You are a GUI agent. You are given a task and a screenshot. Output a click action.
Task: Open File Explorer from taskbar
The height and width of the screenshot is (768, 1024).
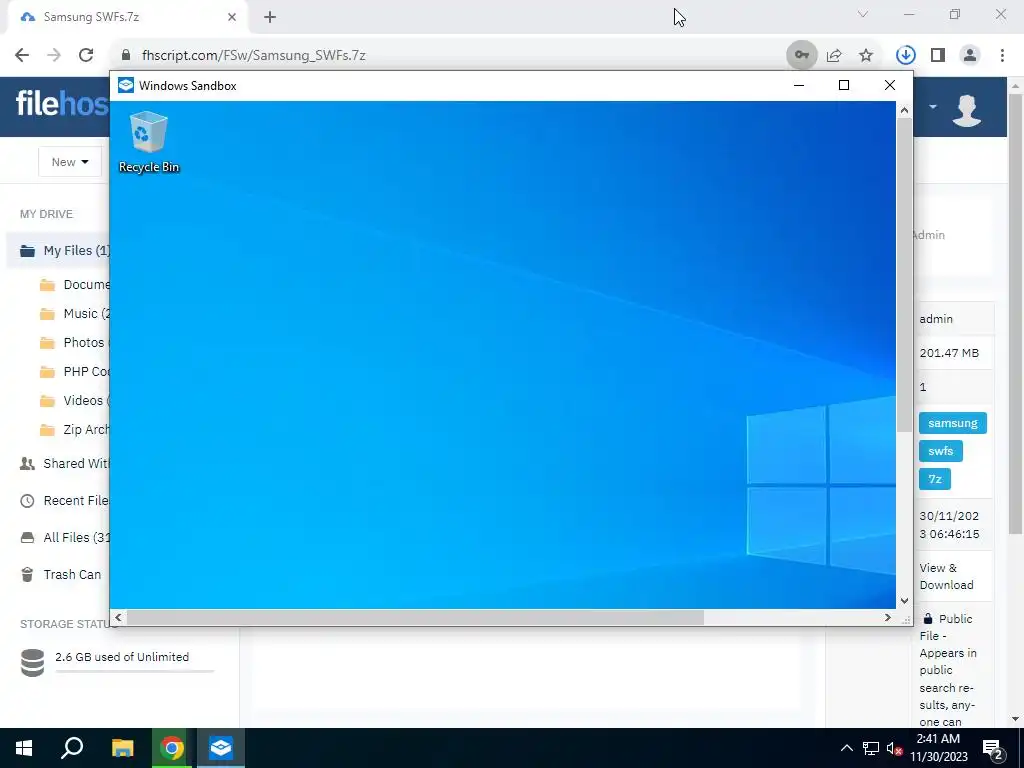122,748
